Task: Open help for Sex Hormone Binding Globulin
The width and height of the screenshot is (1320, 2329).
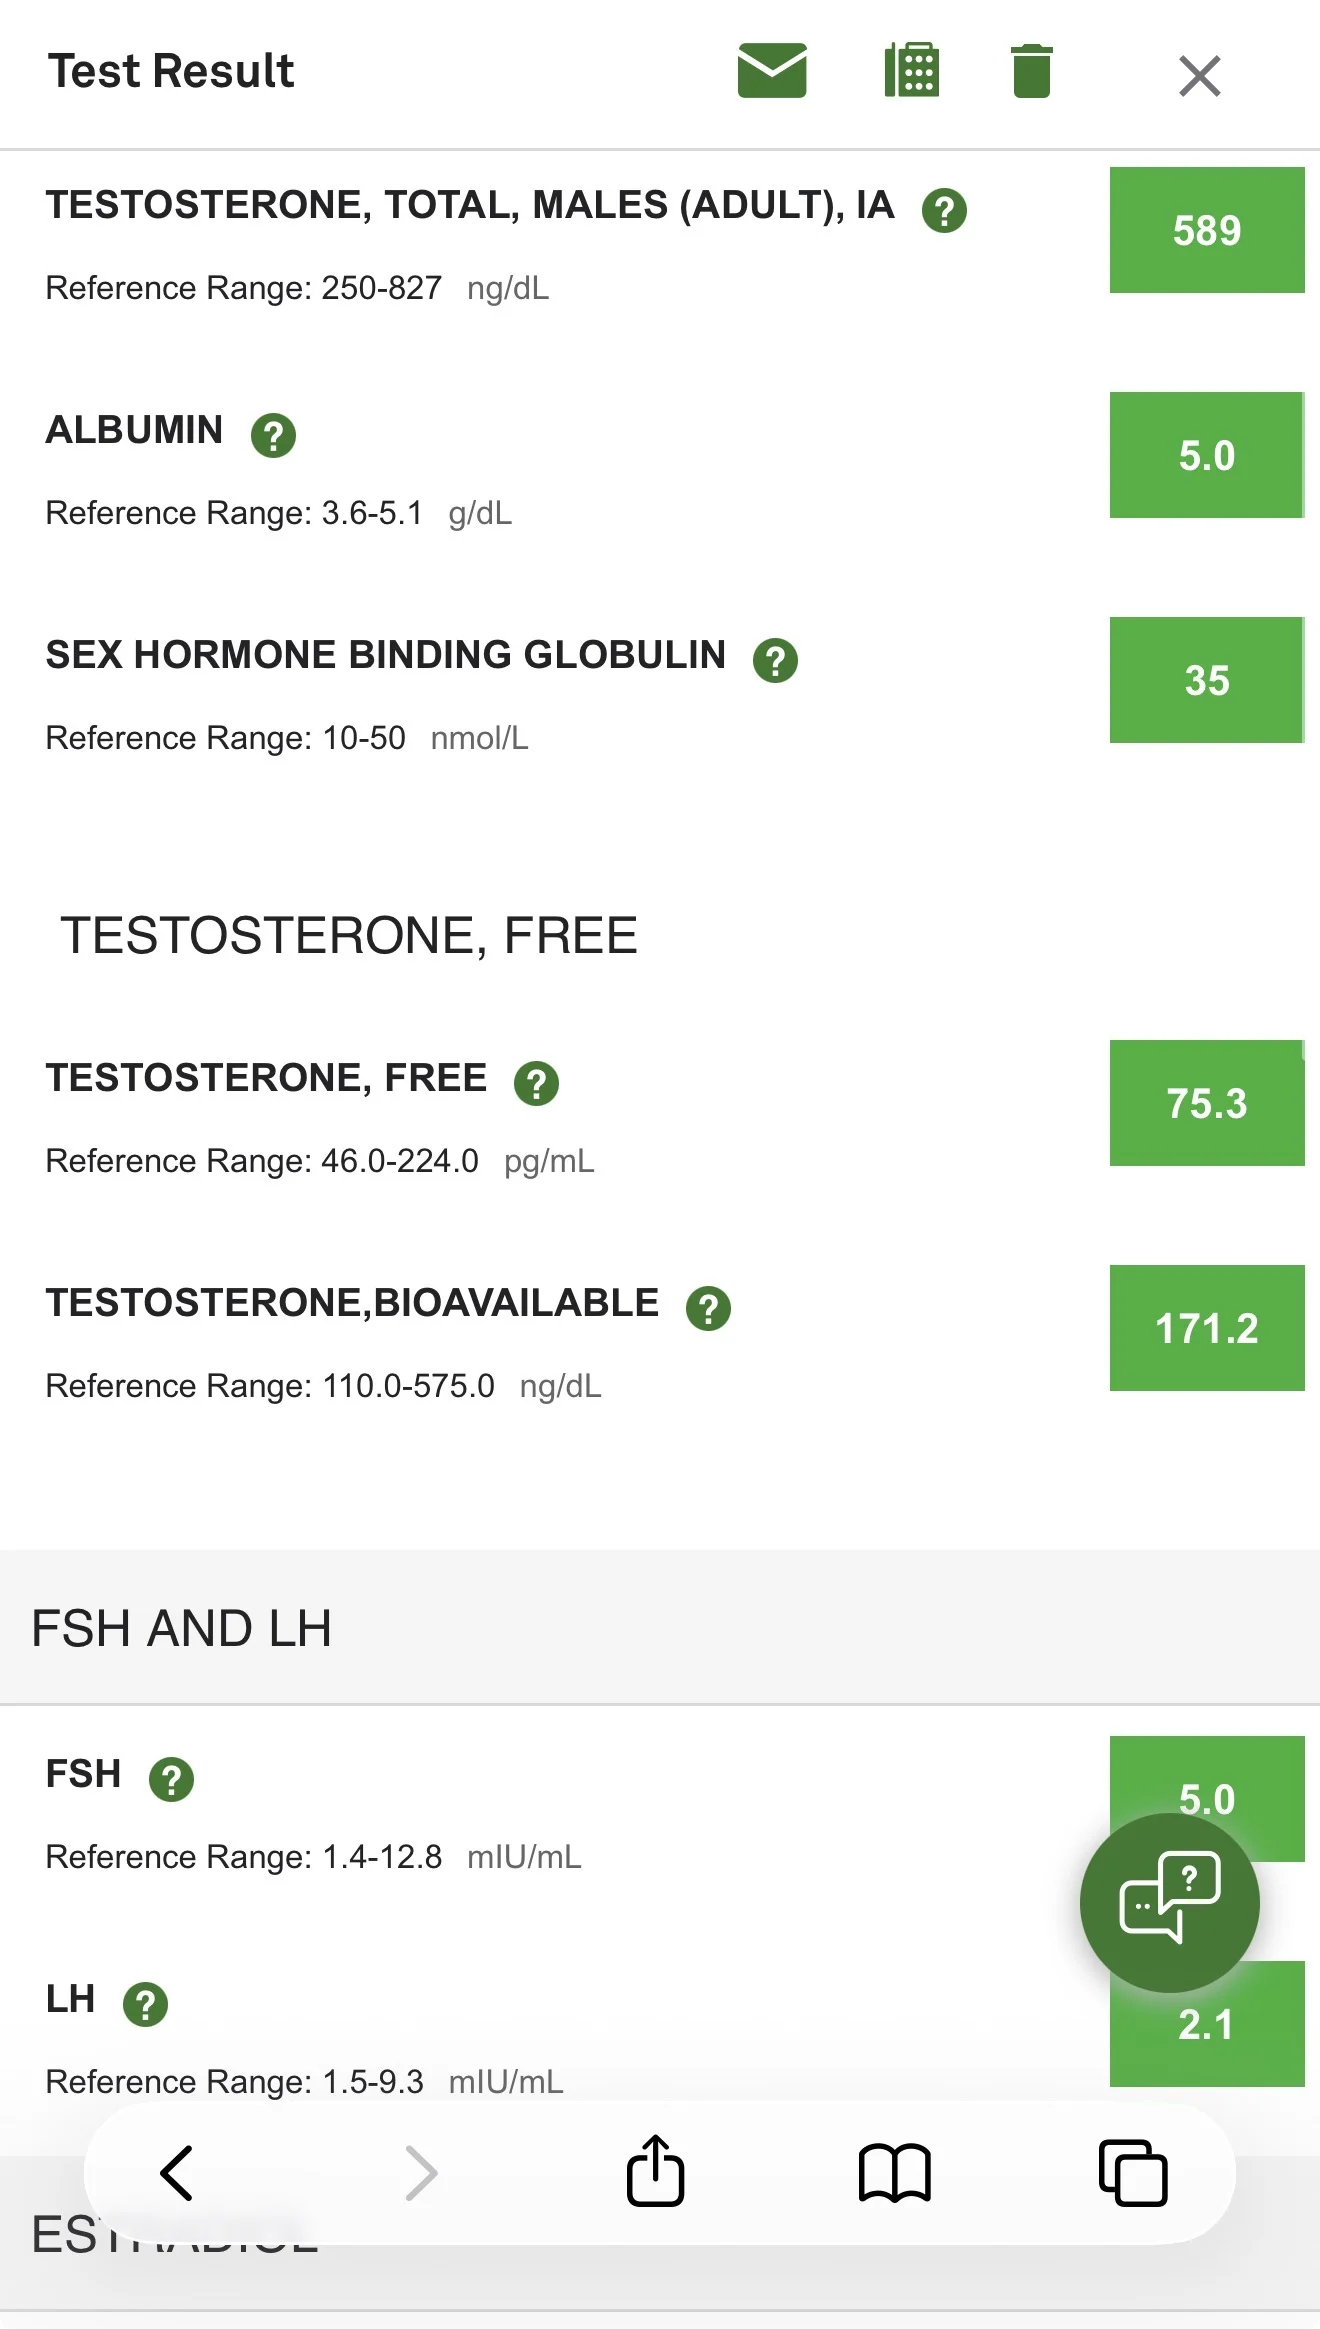Action: 775,660
